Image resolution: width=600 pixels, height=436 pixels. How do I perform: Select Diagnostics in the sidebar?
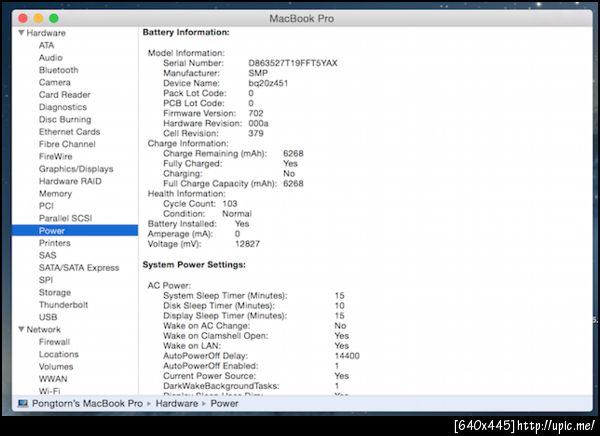[x=63, y=107]
